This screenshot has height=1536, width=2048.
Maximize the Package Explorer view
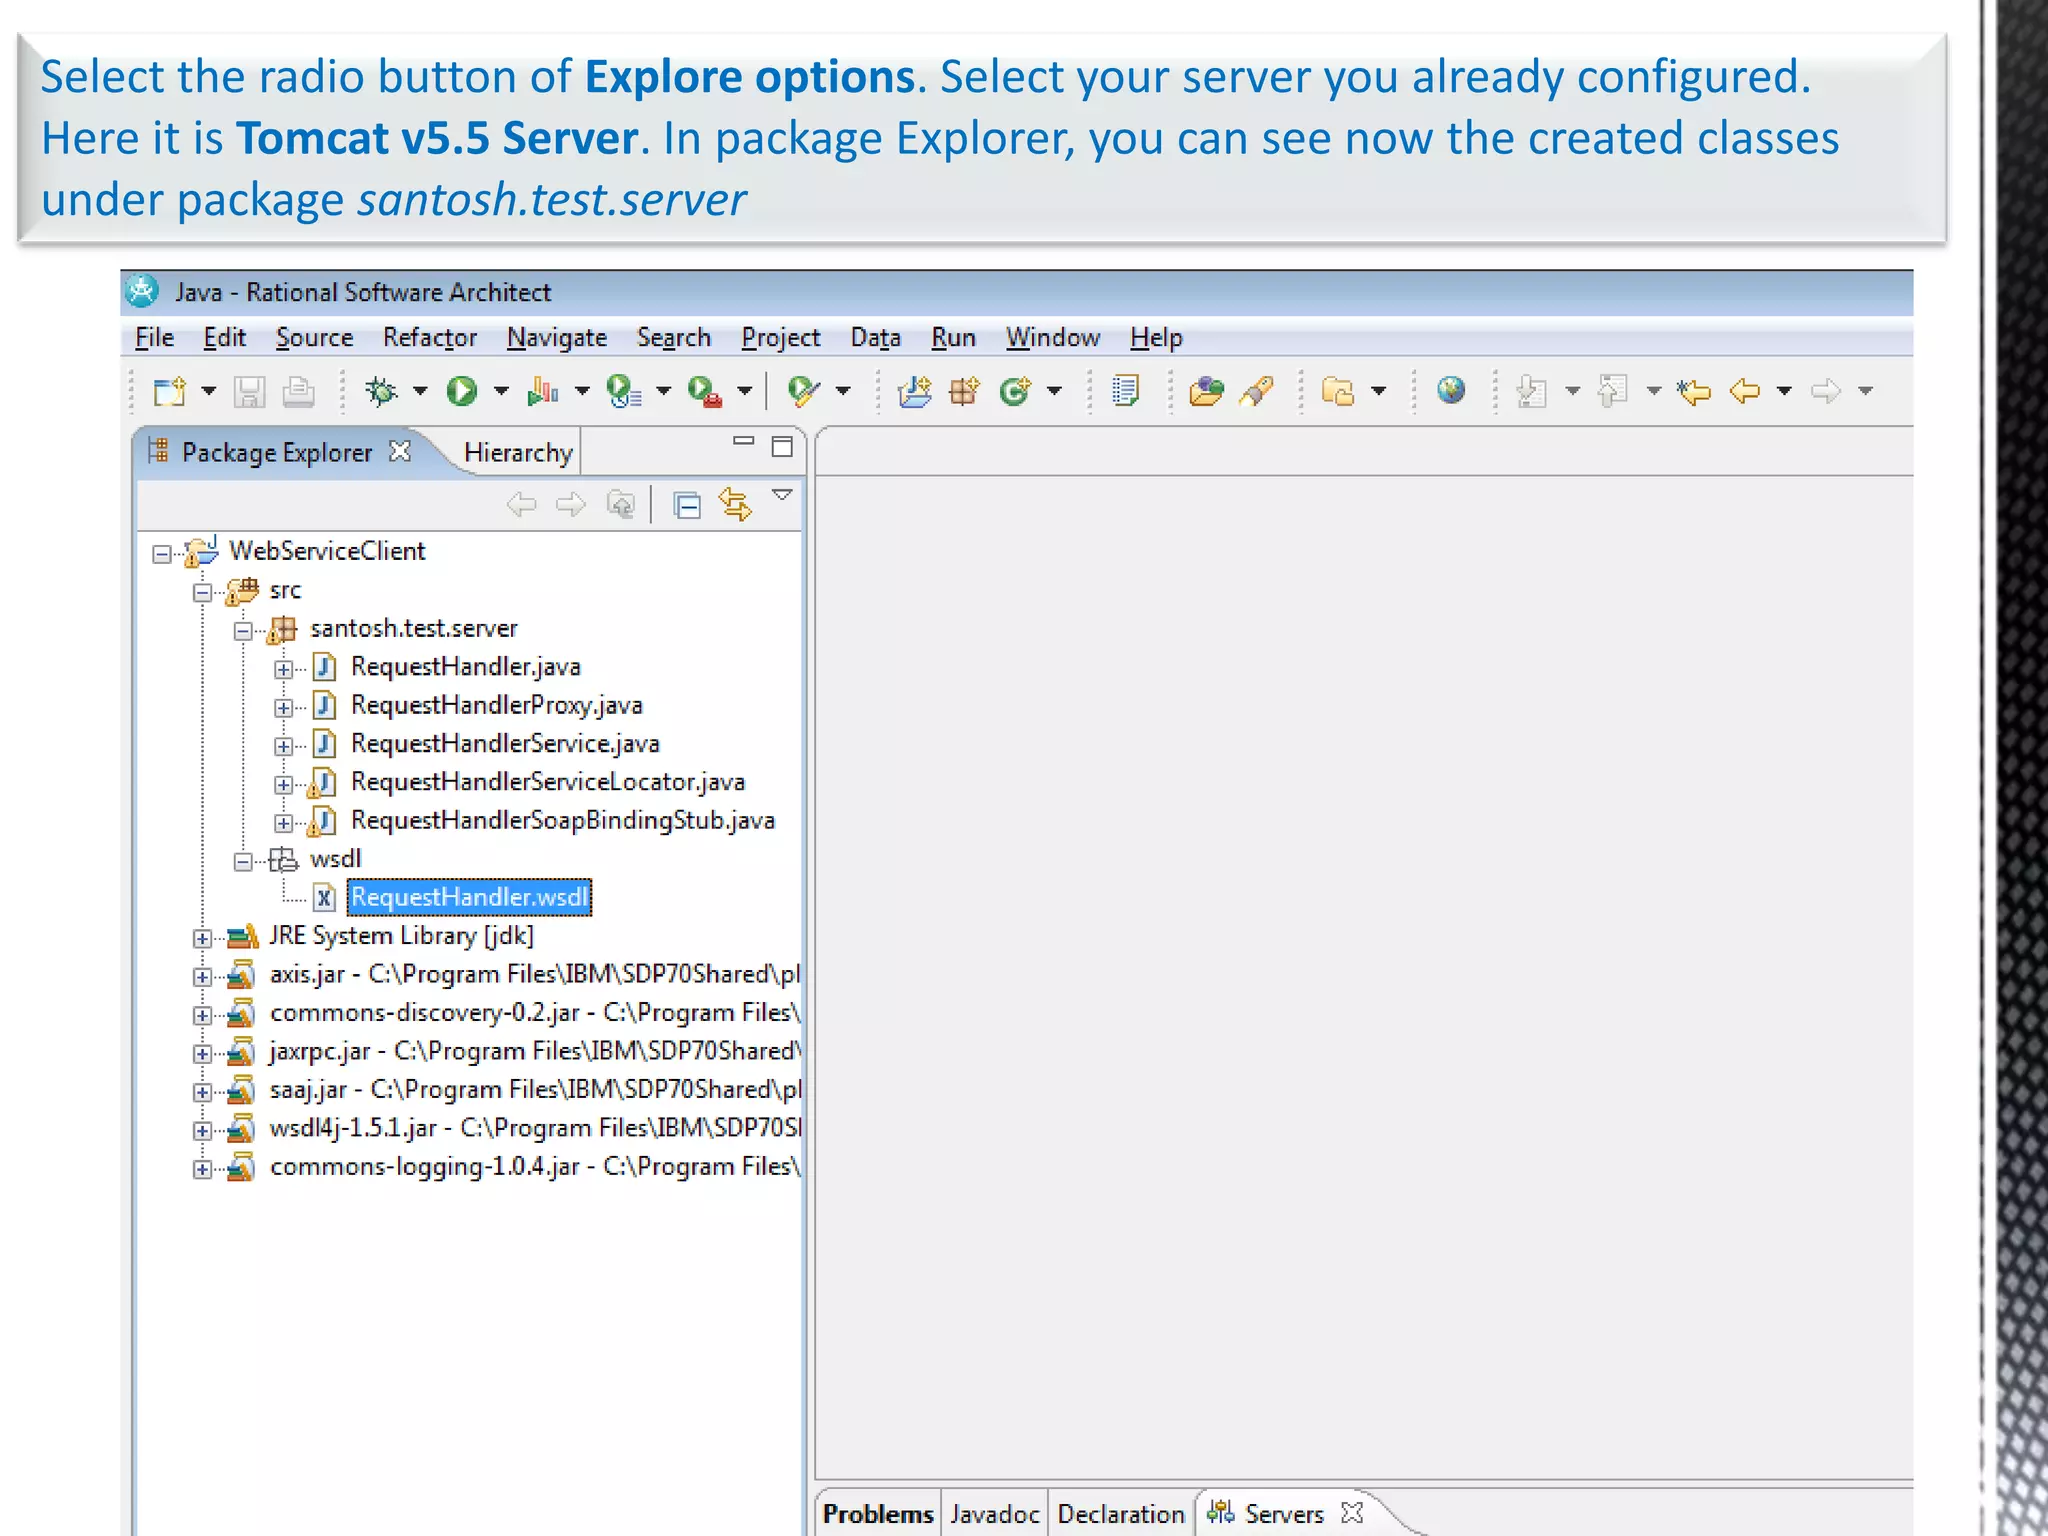(x=782, y=447)
